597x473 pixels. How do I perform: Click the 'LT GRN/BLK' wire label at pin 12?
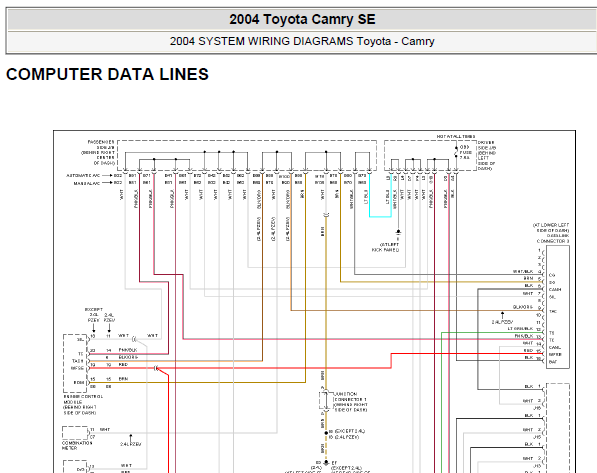pos(520,329)
